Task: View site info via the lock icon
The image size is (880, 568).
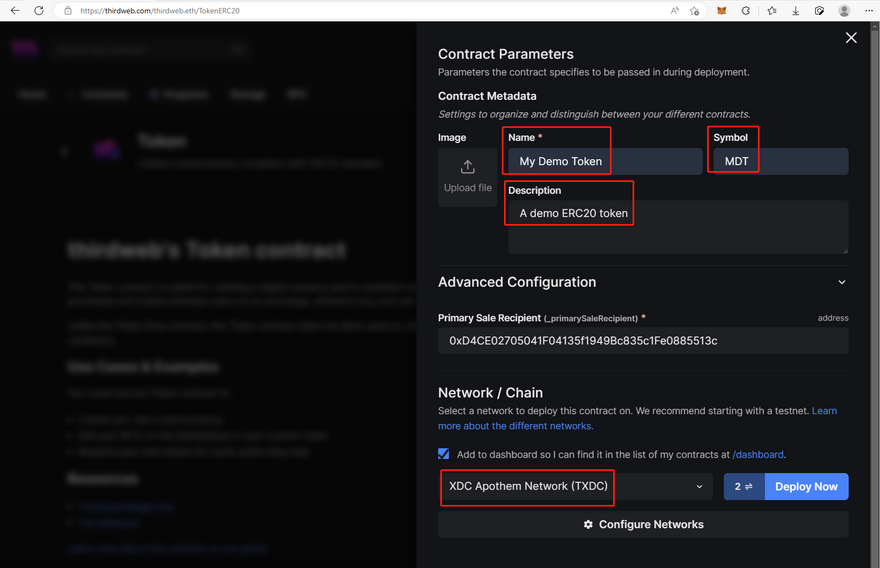Action: (68, 11)
